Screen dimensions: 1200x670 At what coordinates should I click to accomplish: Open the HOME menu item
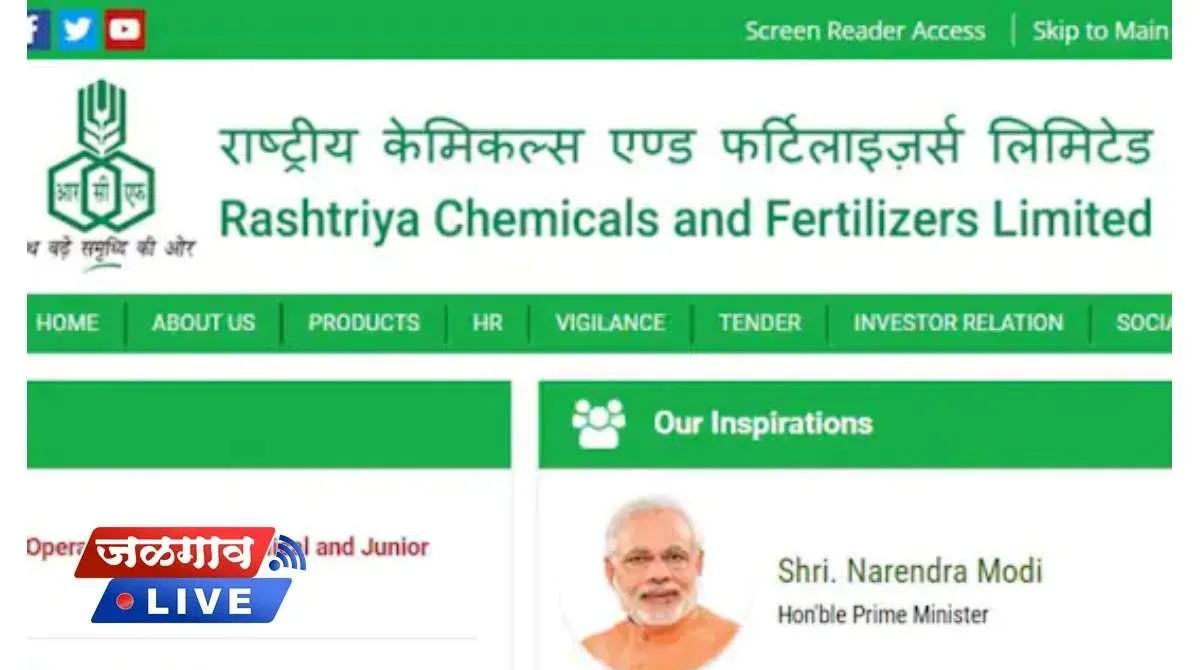68,323
